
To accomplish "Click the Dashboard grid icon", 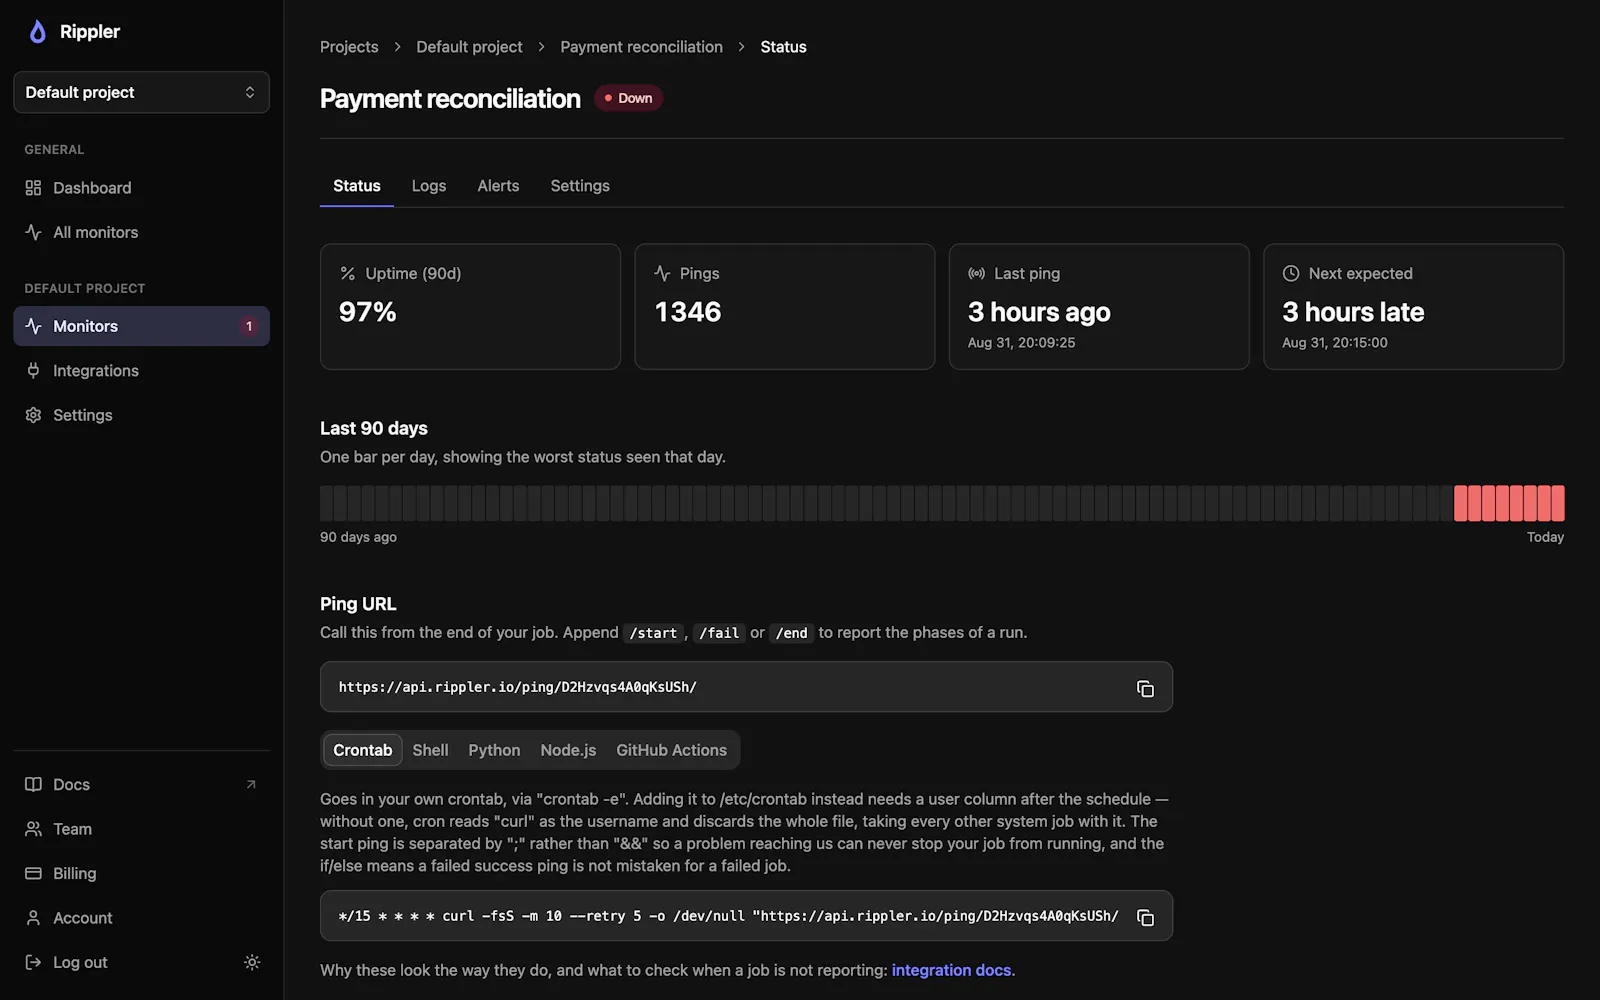I will click(x=33, y=188).
